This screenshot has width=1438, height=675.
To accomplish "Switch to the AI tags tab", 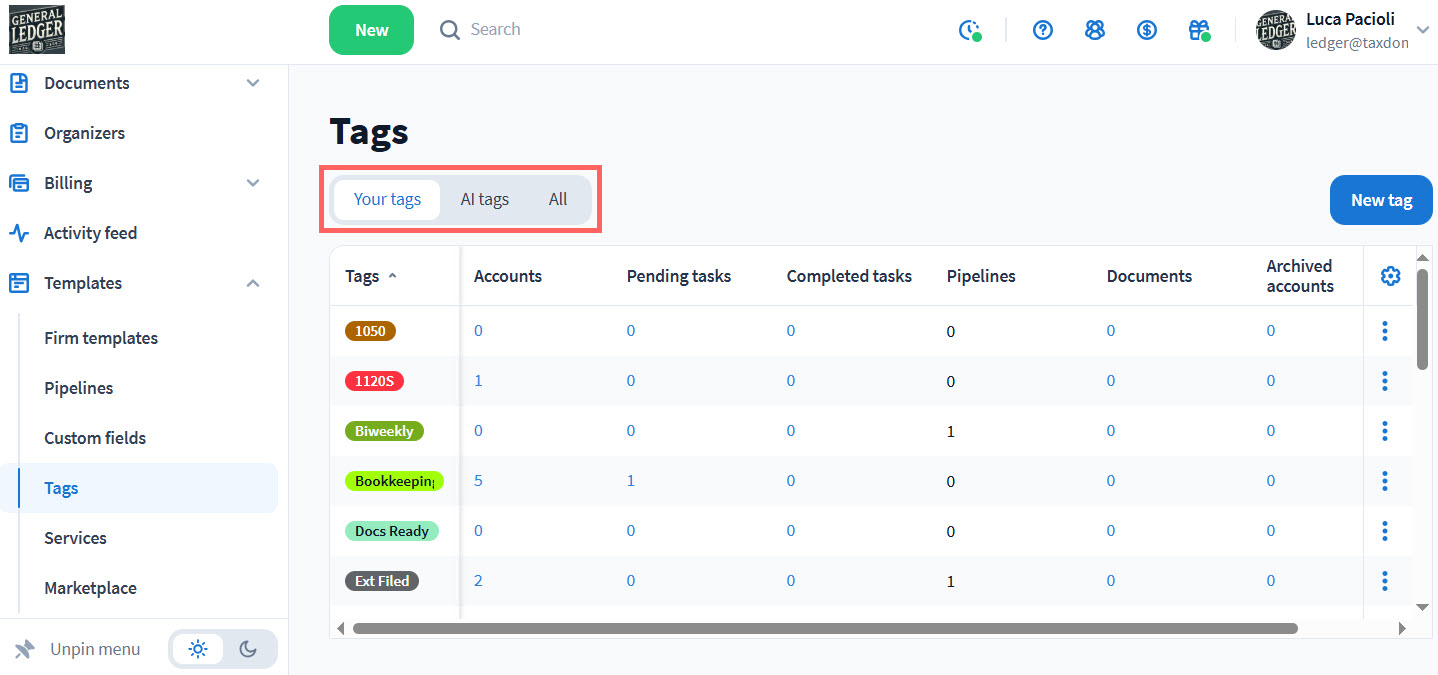I will click(484, 199).
